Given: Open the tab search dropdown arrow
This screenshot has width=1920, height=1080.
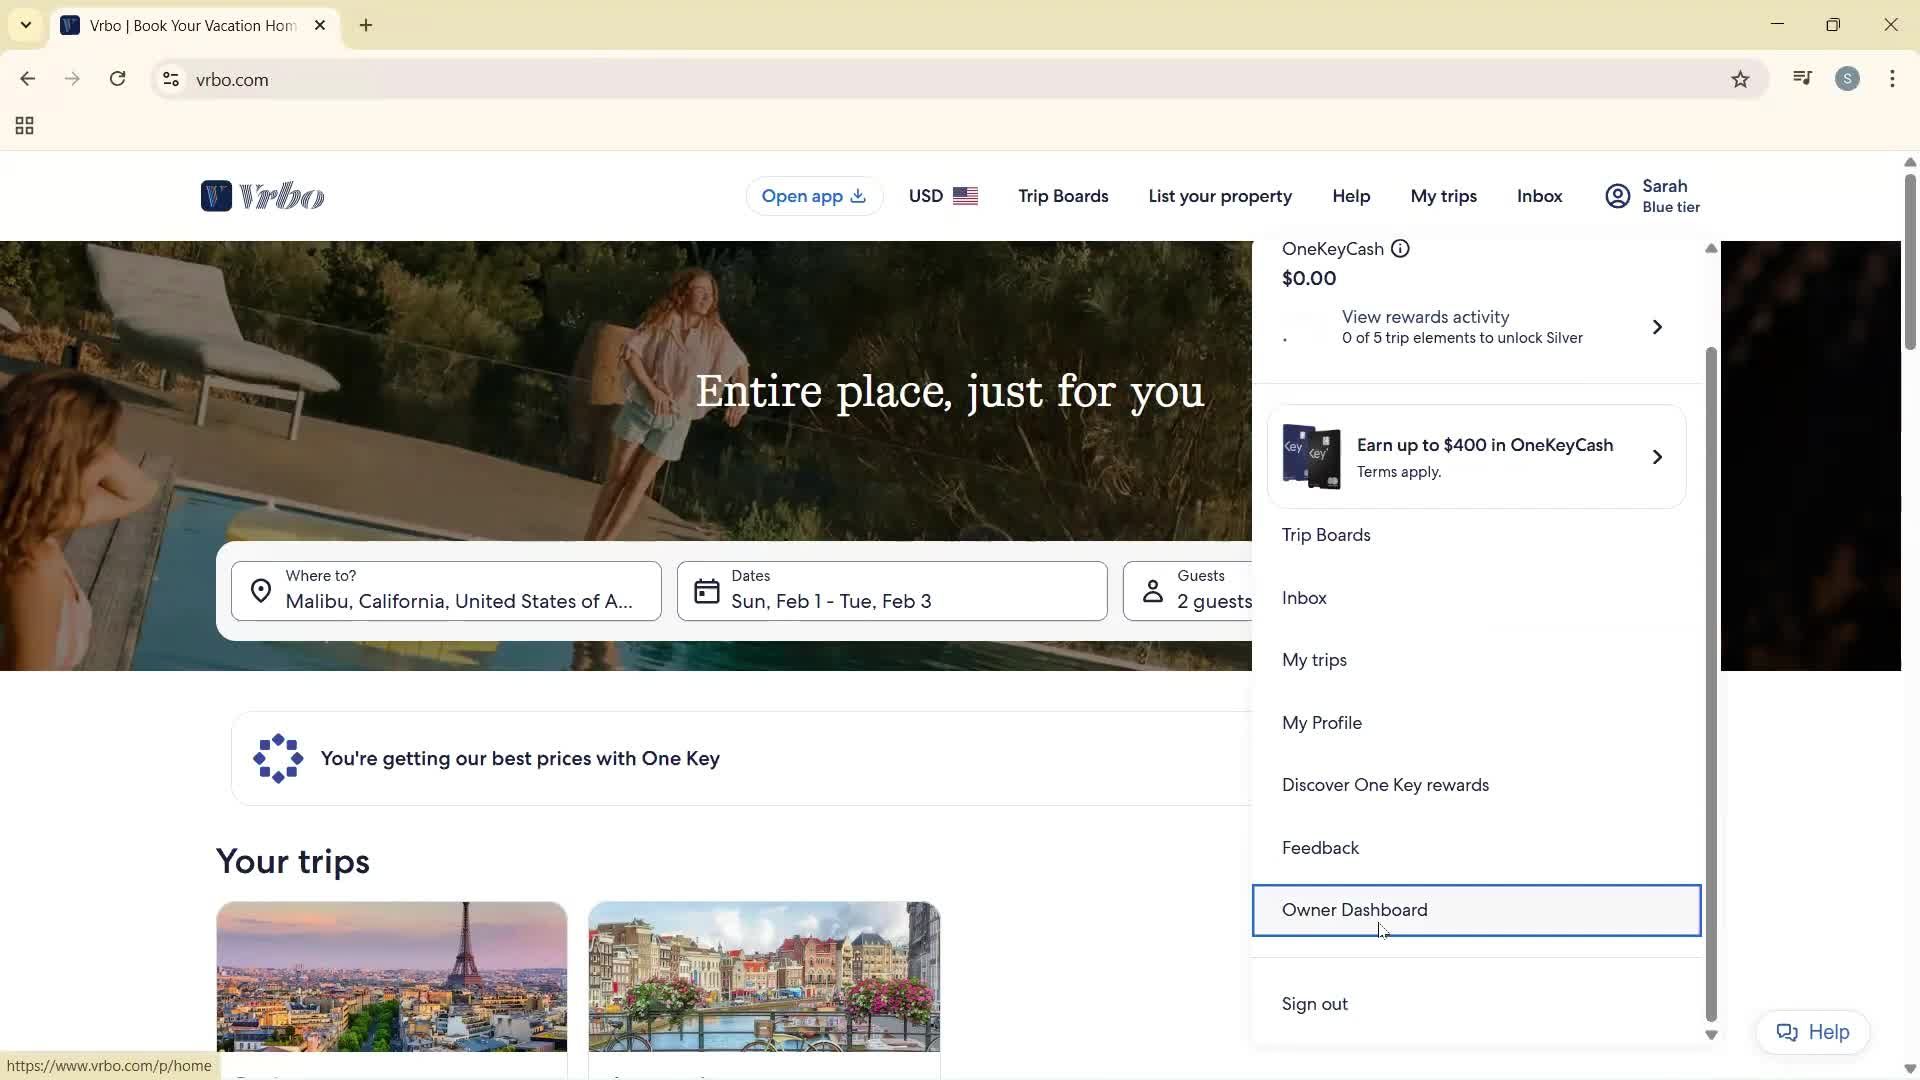Looking at the screenshot, I should tap(26, 25).
